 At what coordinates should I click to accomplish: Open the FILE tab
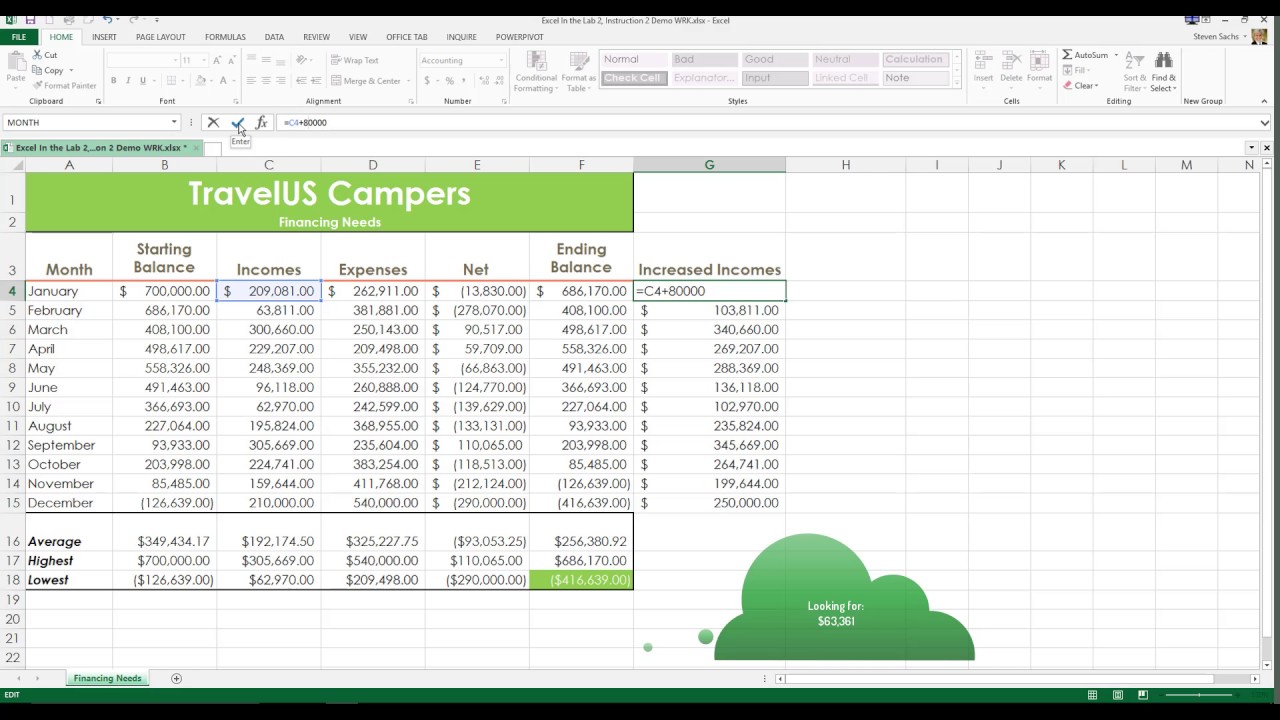point(18,37)
